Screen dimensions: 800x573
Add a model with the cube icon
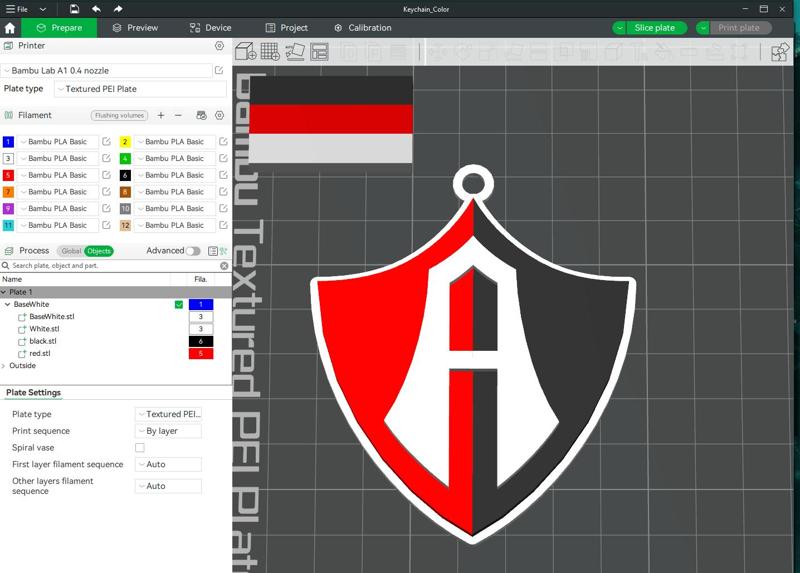coord(245,52)
